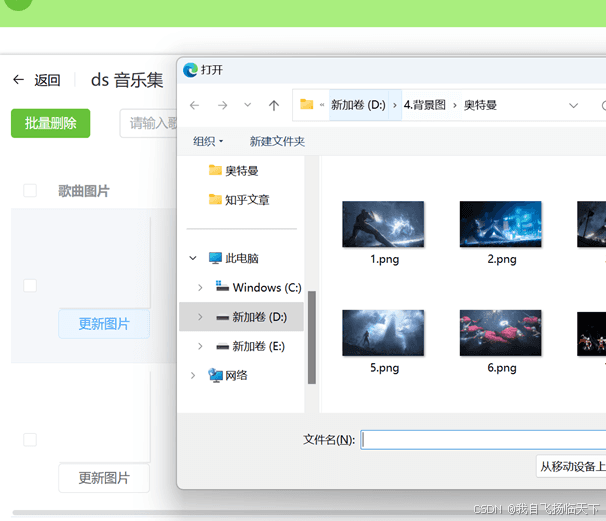The width and height of the screenshot is (606, 521).
Task: Click the 批量删除 green button
Action: point(51,123)
